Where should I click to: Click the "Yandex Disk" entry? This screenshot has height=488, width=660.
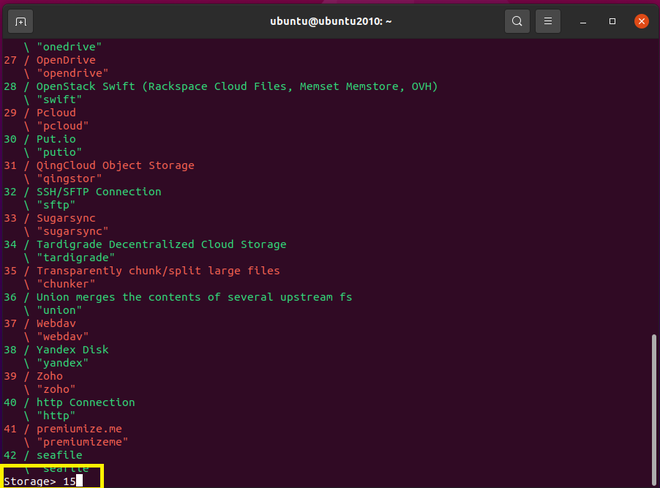[x=72, y=350]
